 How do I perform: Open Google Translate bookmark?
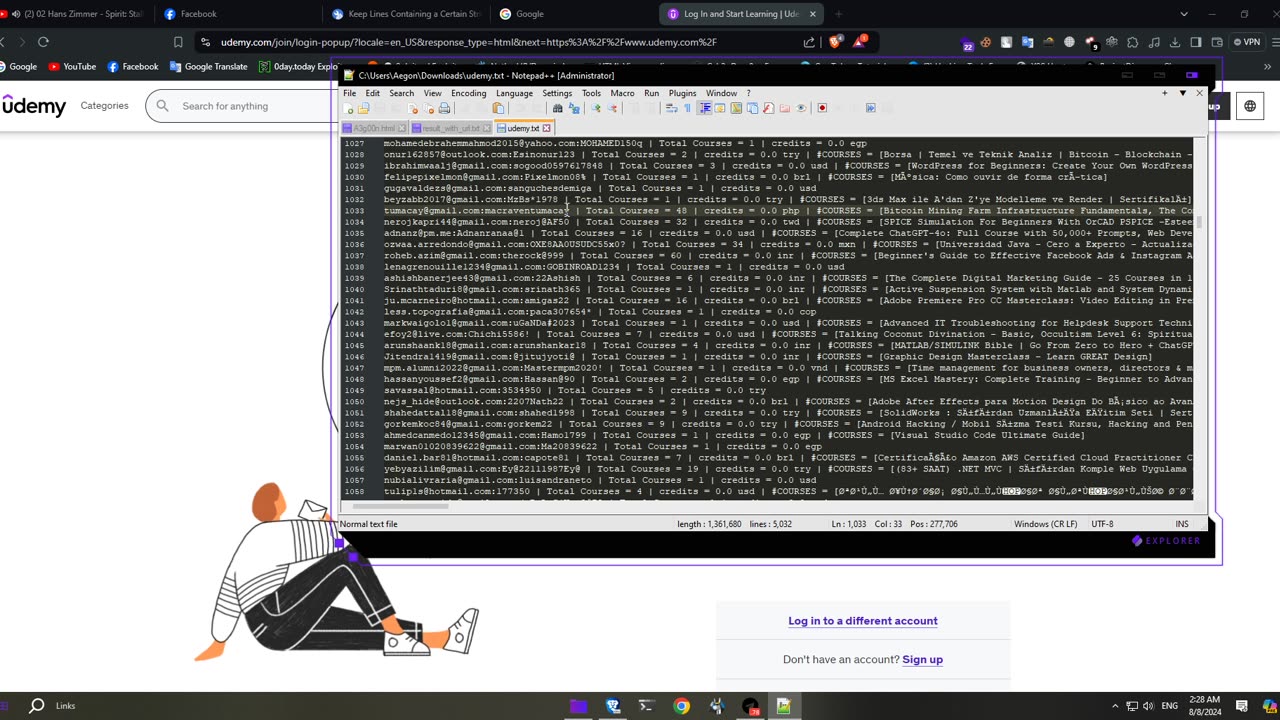click(208, 67)
